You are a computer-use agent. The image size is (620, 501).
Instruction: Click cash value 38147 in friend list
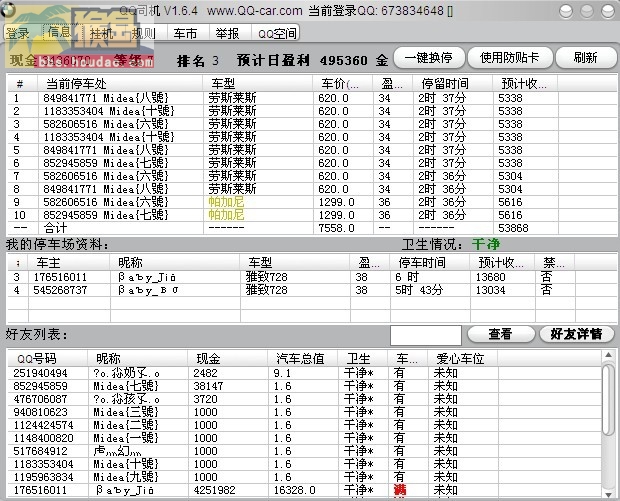pyautogui.click(x=208, y=386)
